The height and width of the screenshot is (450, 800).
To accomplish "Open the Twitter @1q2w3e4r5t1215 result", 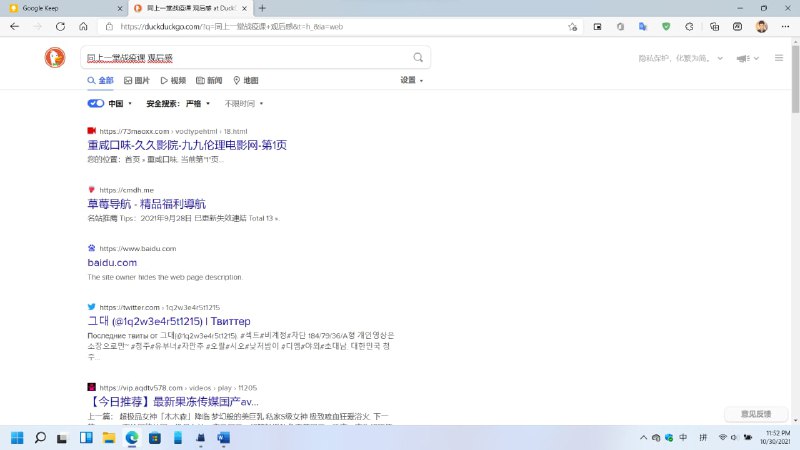I will 169,321.
